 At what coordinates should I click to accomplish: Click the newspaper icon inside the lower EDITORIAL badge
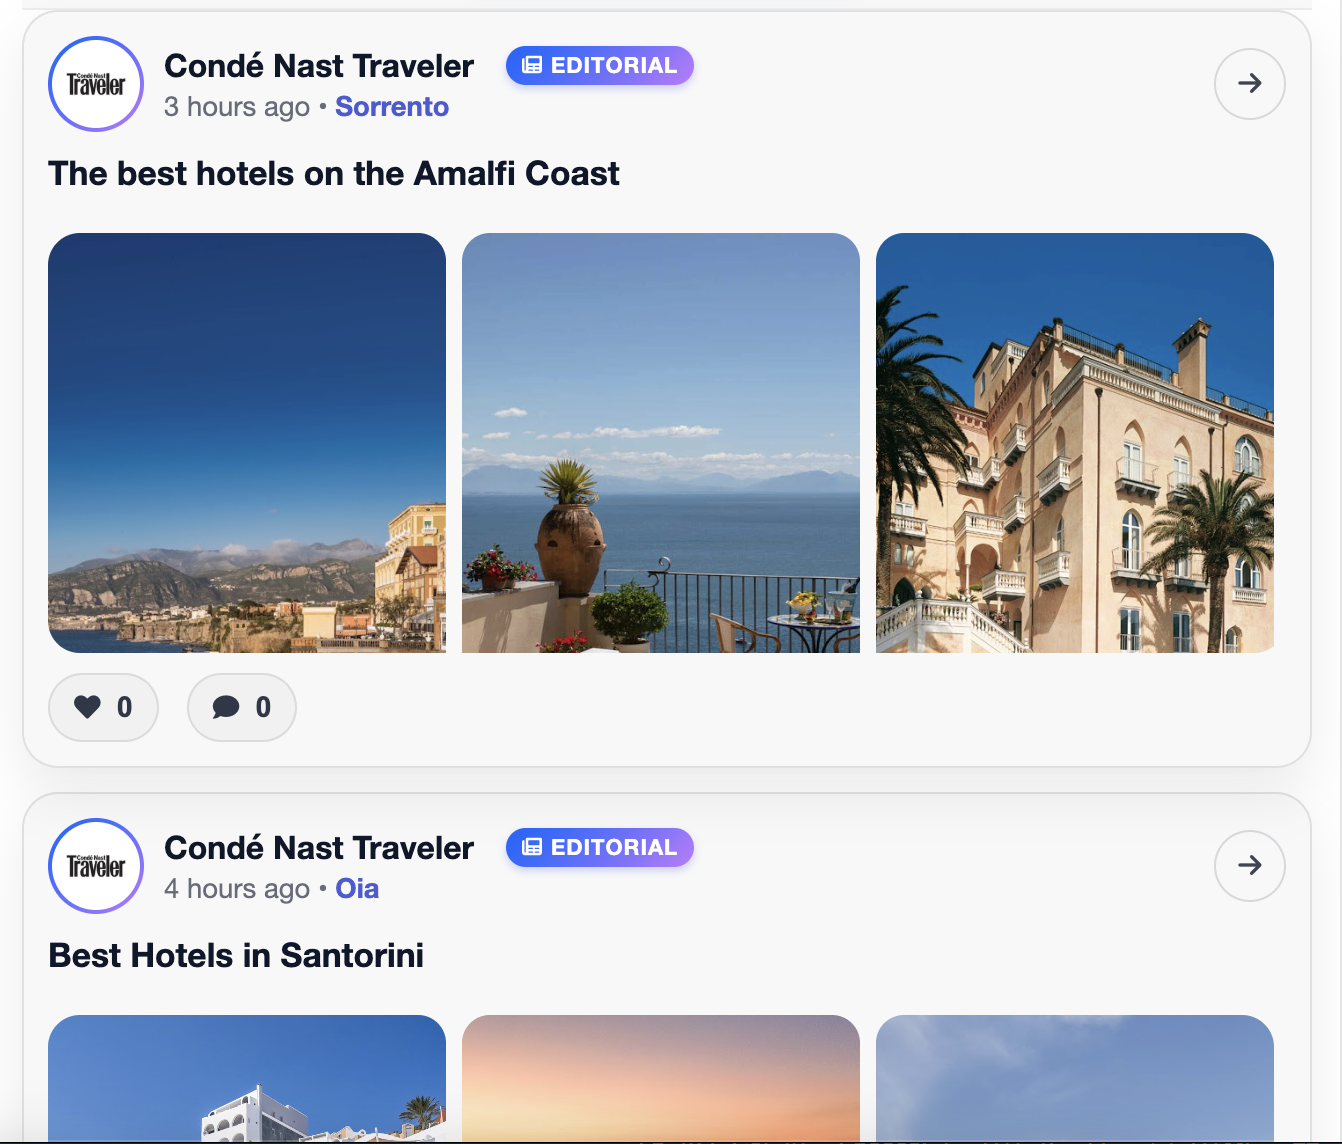[530, 847]
